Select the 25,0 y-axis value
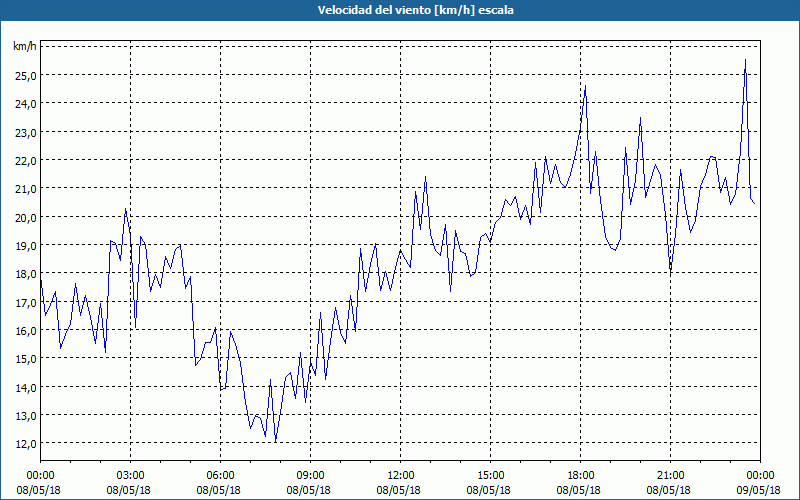Image resolution: width=800 pixels, height=500 pixels. (25, 75)
